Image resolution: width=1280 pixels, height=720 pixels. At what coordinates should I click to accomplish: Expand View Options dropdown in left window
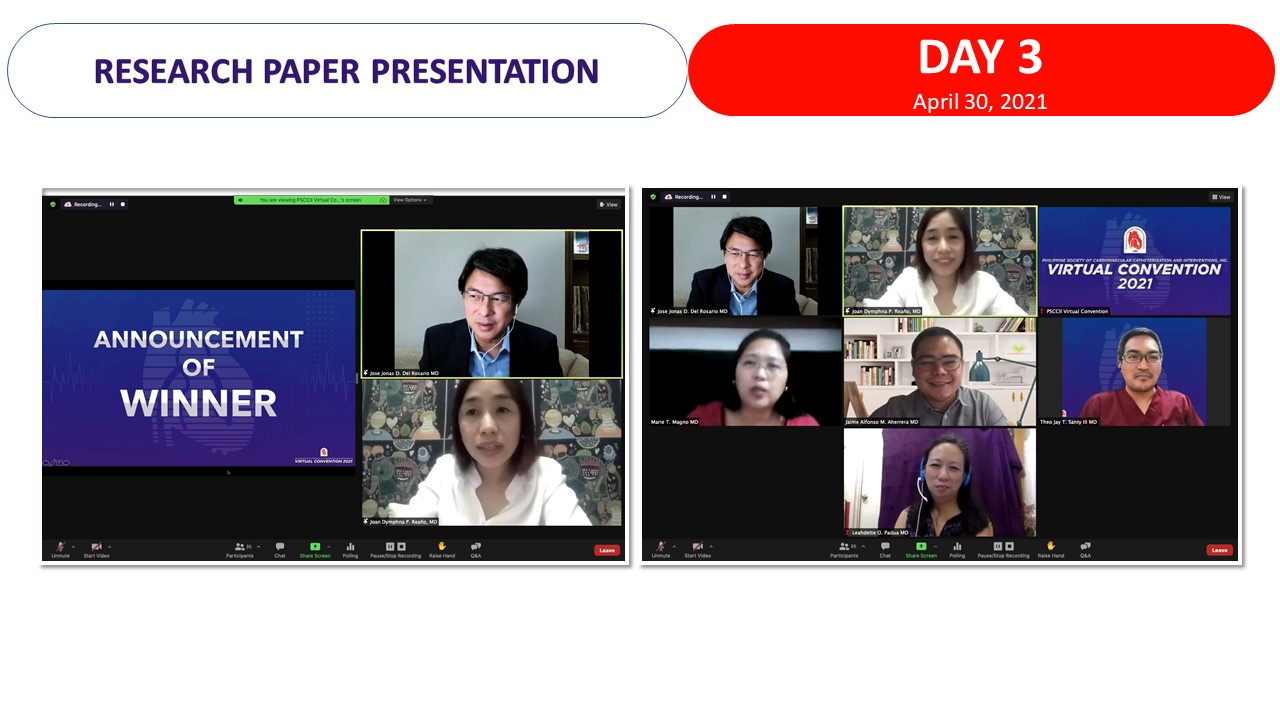tap(410, 200)
